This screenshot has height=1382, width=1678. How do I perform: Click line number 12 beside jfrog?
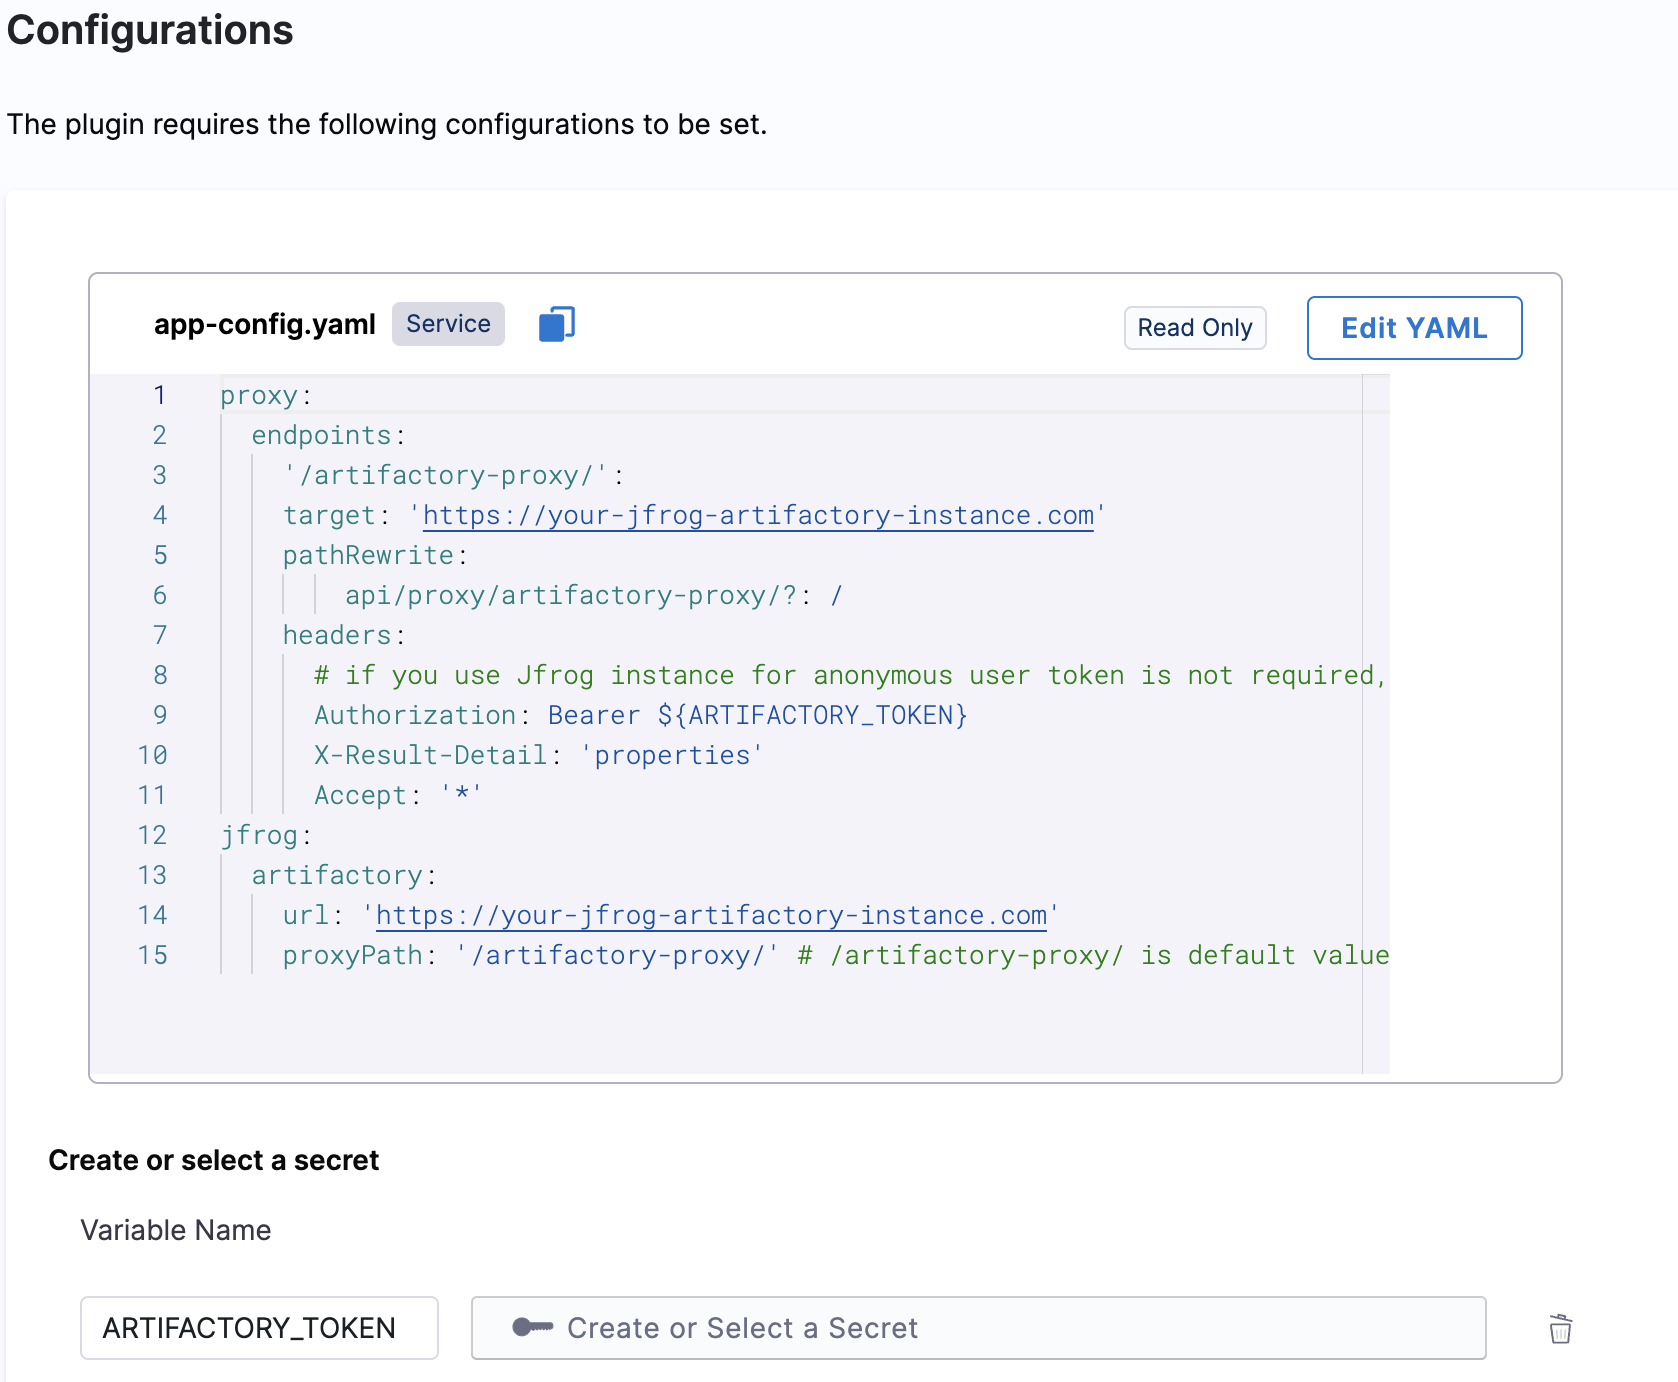pyautogui.click(x=152, y=835)
